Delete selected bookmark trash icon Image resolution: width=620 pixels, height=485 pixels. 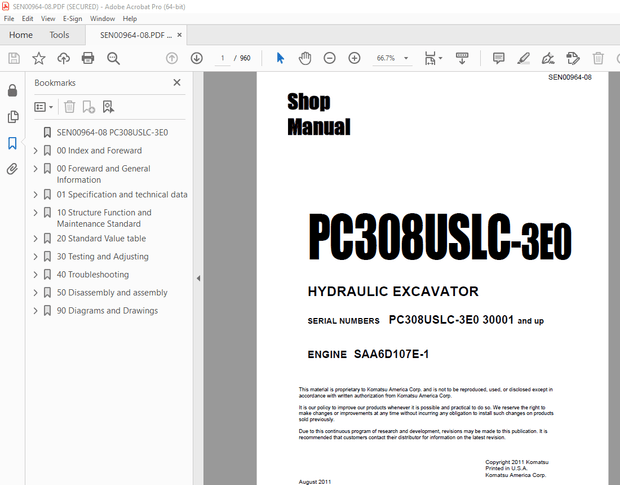tap(70, 107)
